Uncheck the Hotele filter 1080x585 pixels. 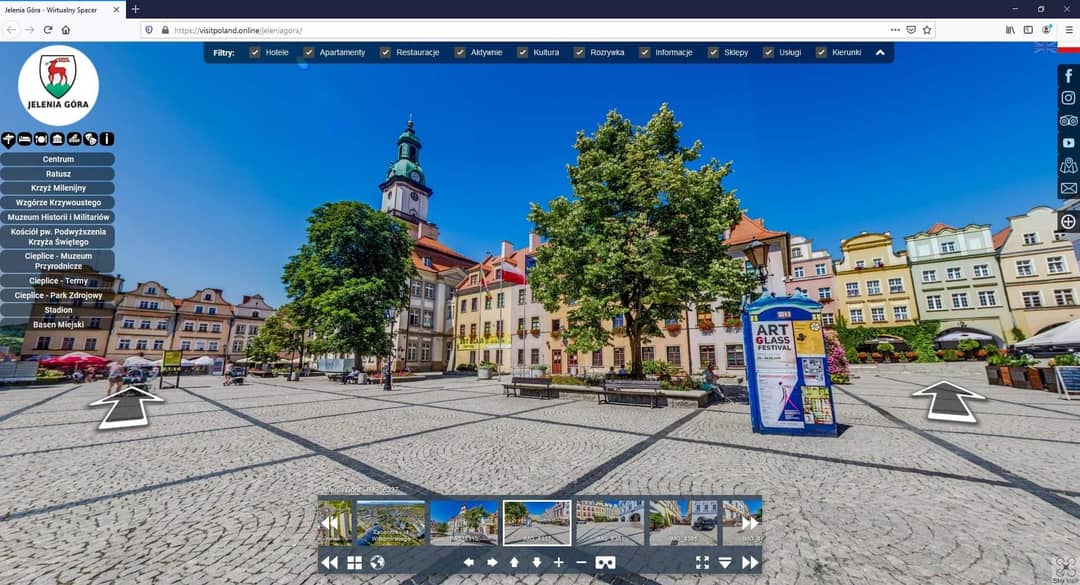[x=255, y=52]
